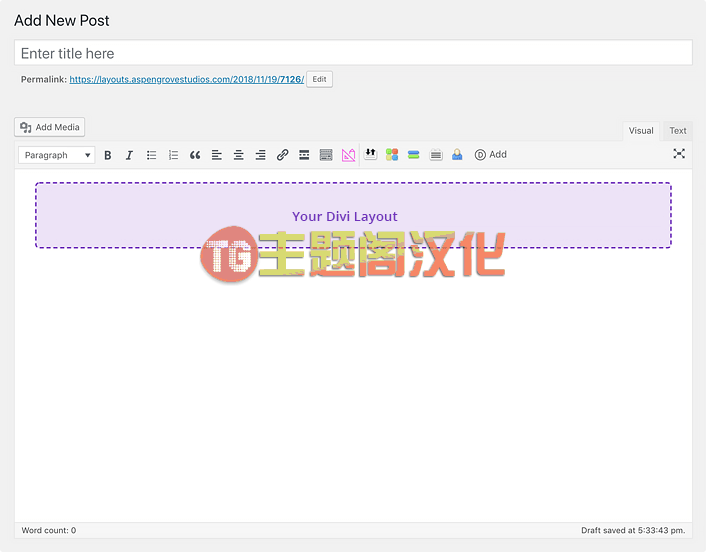Click the Draft saved at 5:33:43 pm text
This screenshot has width=706, height=552.
coord(633,530)
